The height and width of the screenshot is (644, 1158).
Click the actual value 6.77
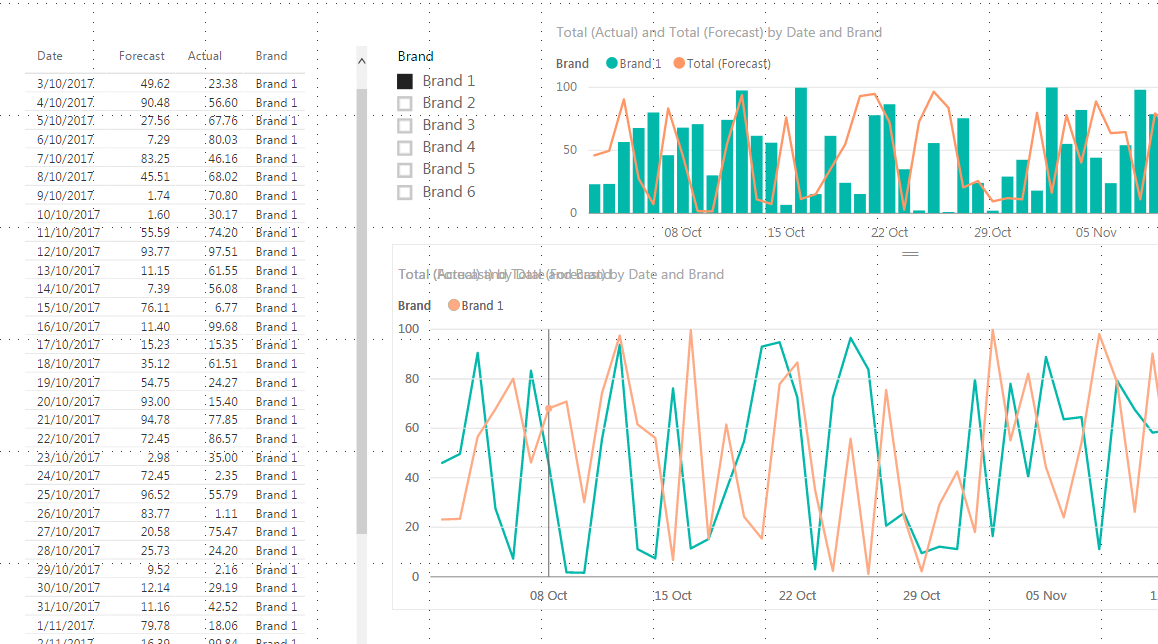pyautogui.click(x=226, y=308)
